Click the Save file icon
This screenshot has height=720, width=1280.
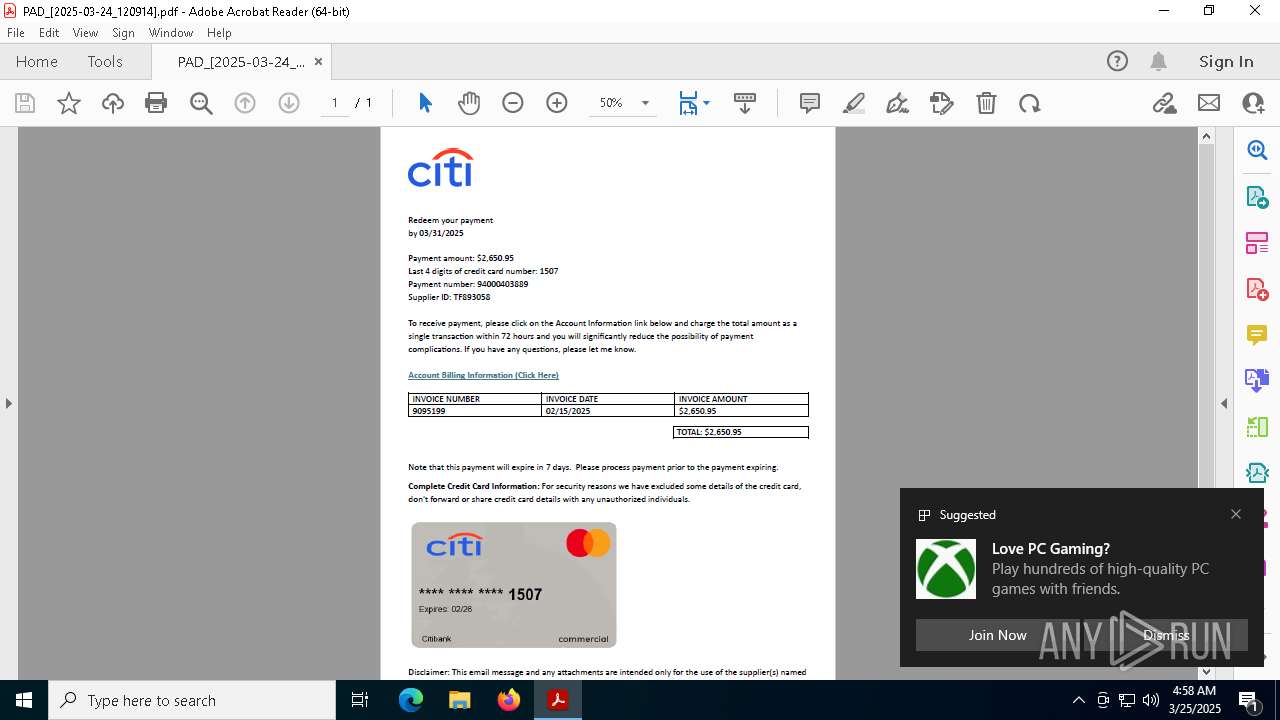(25, 103)
